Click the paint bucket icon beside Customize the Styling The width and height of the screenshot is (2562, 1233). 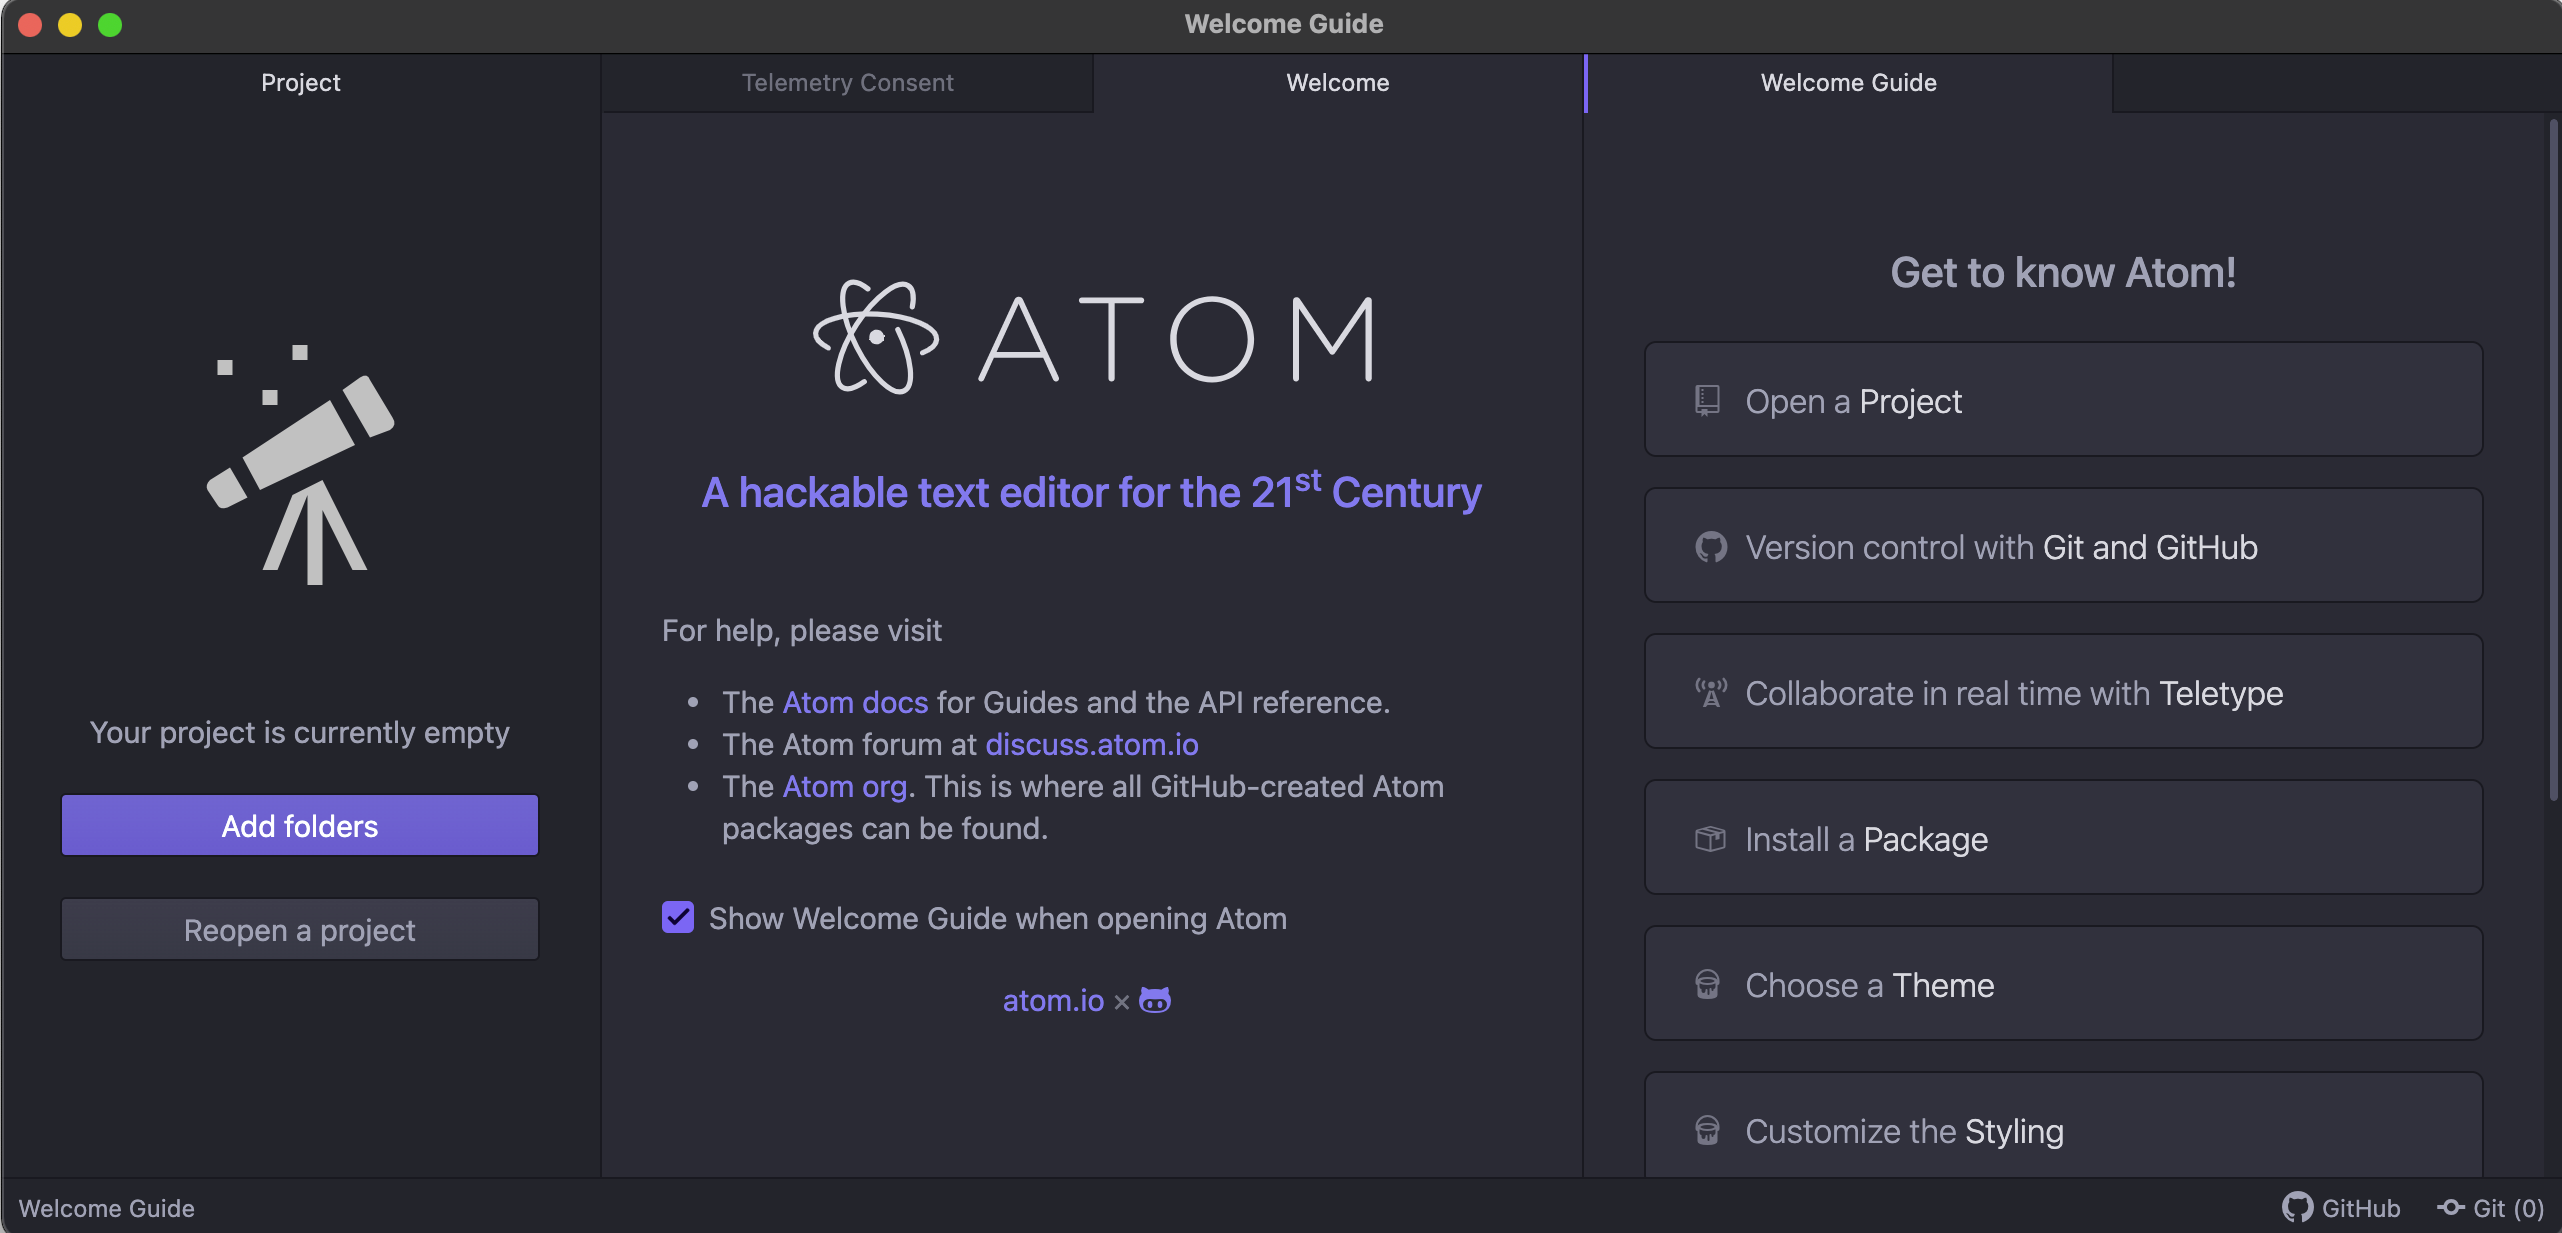(x=1707, y=1131)
